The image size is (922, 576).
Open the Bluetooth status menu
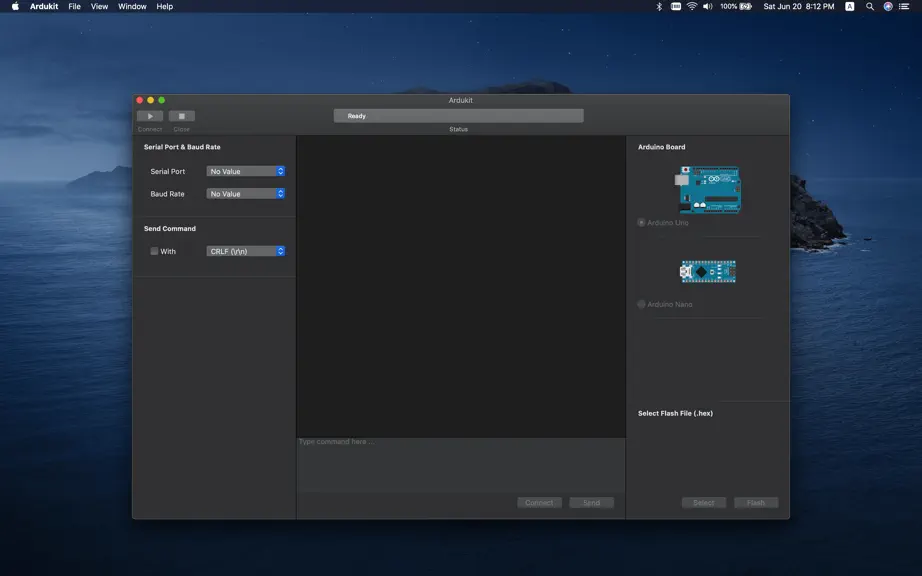pyautogui.click(x=659, y=6)
